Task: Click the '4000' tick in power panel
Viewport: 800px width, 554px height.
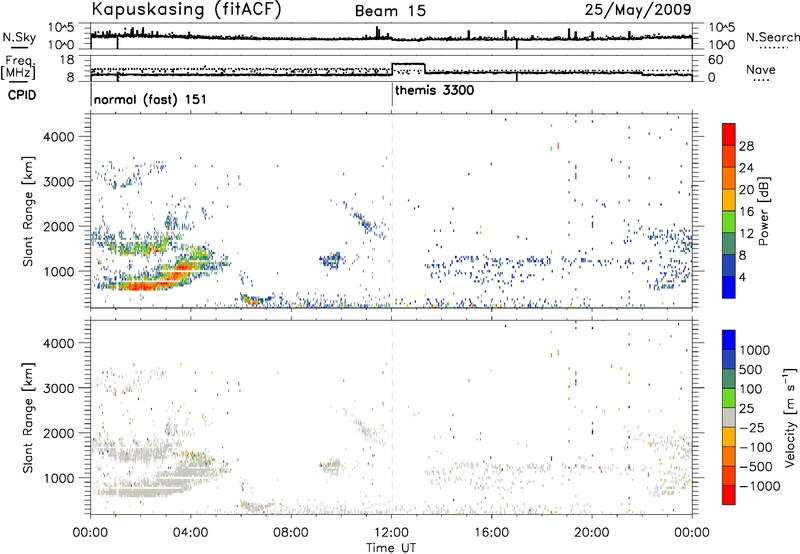Action: click(59, 137)
